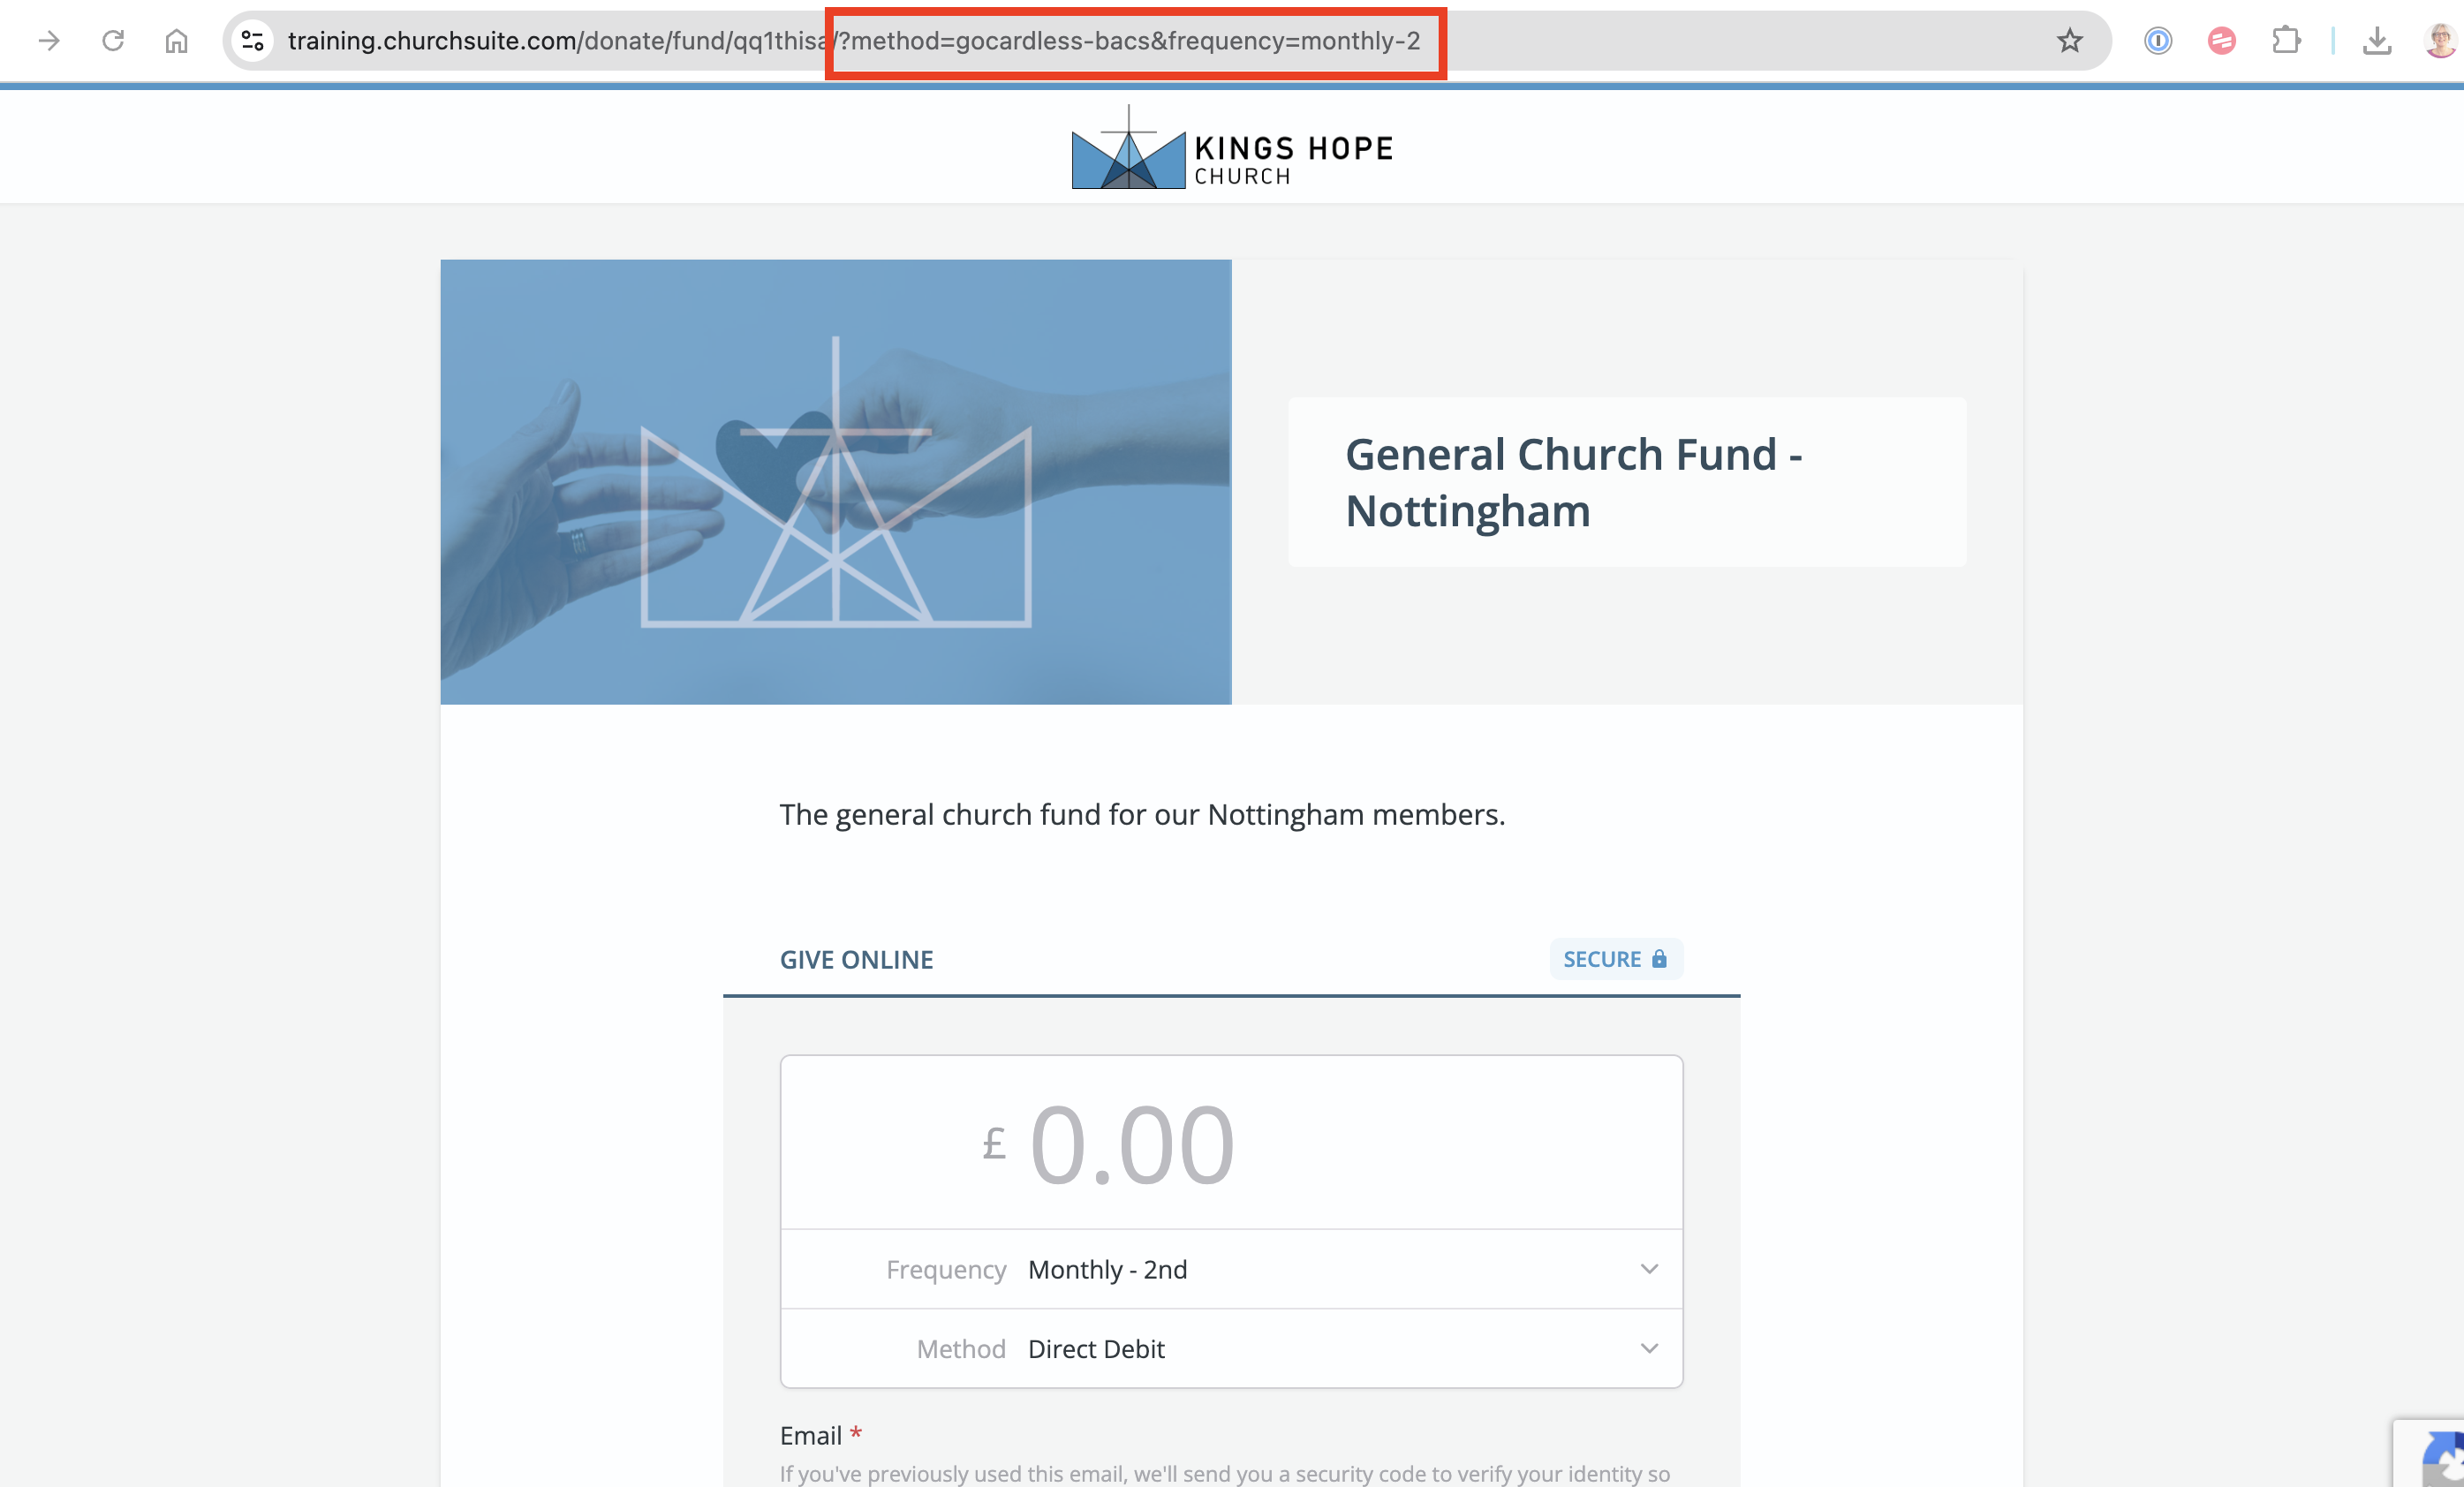Reload the page with the refresh icon

click(x=113, y=40)
